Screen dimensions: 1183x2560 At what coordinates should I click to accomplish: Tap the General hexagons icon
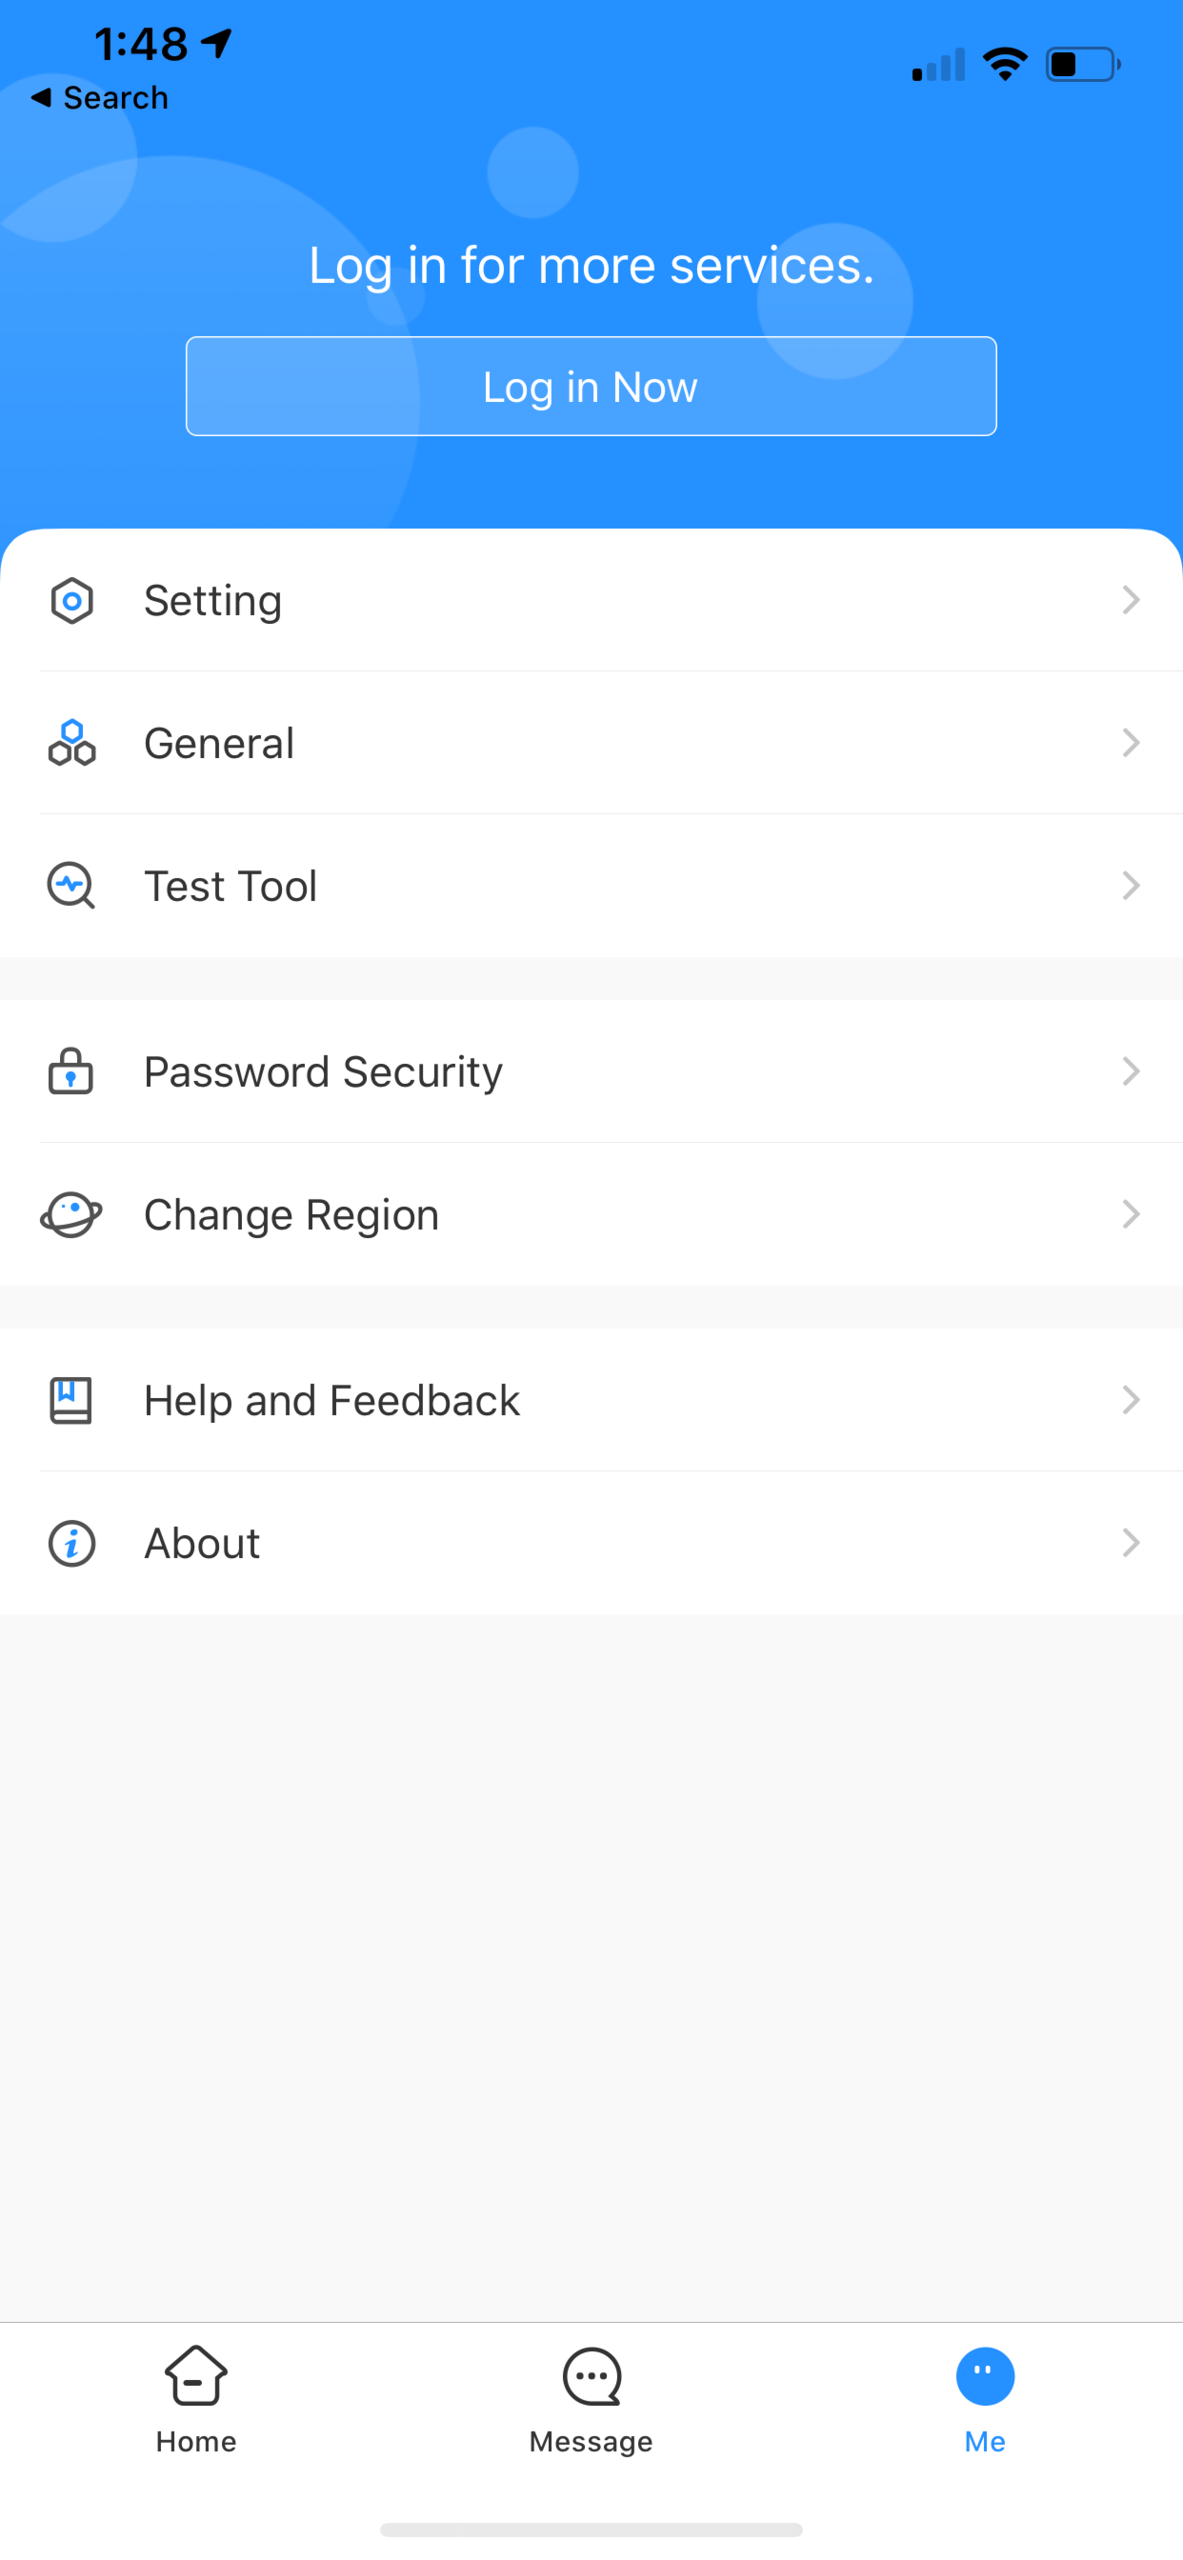pyautogui.click(x=72, y=743)
